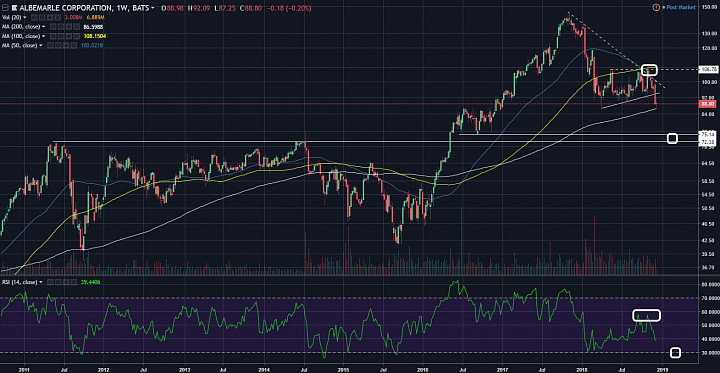Image resolution: width=720 pixels, height=373 pixels.
Task: Remove the MA (50, close) indicator with X icon
Action: [73, 45]
